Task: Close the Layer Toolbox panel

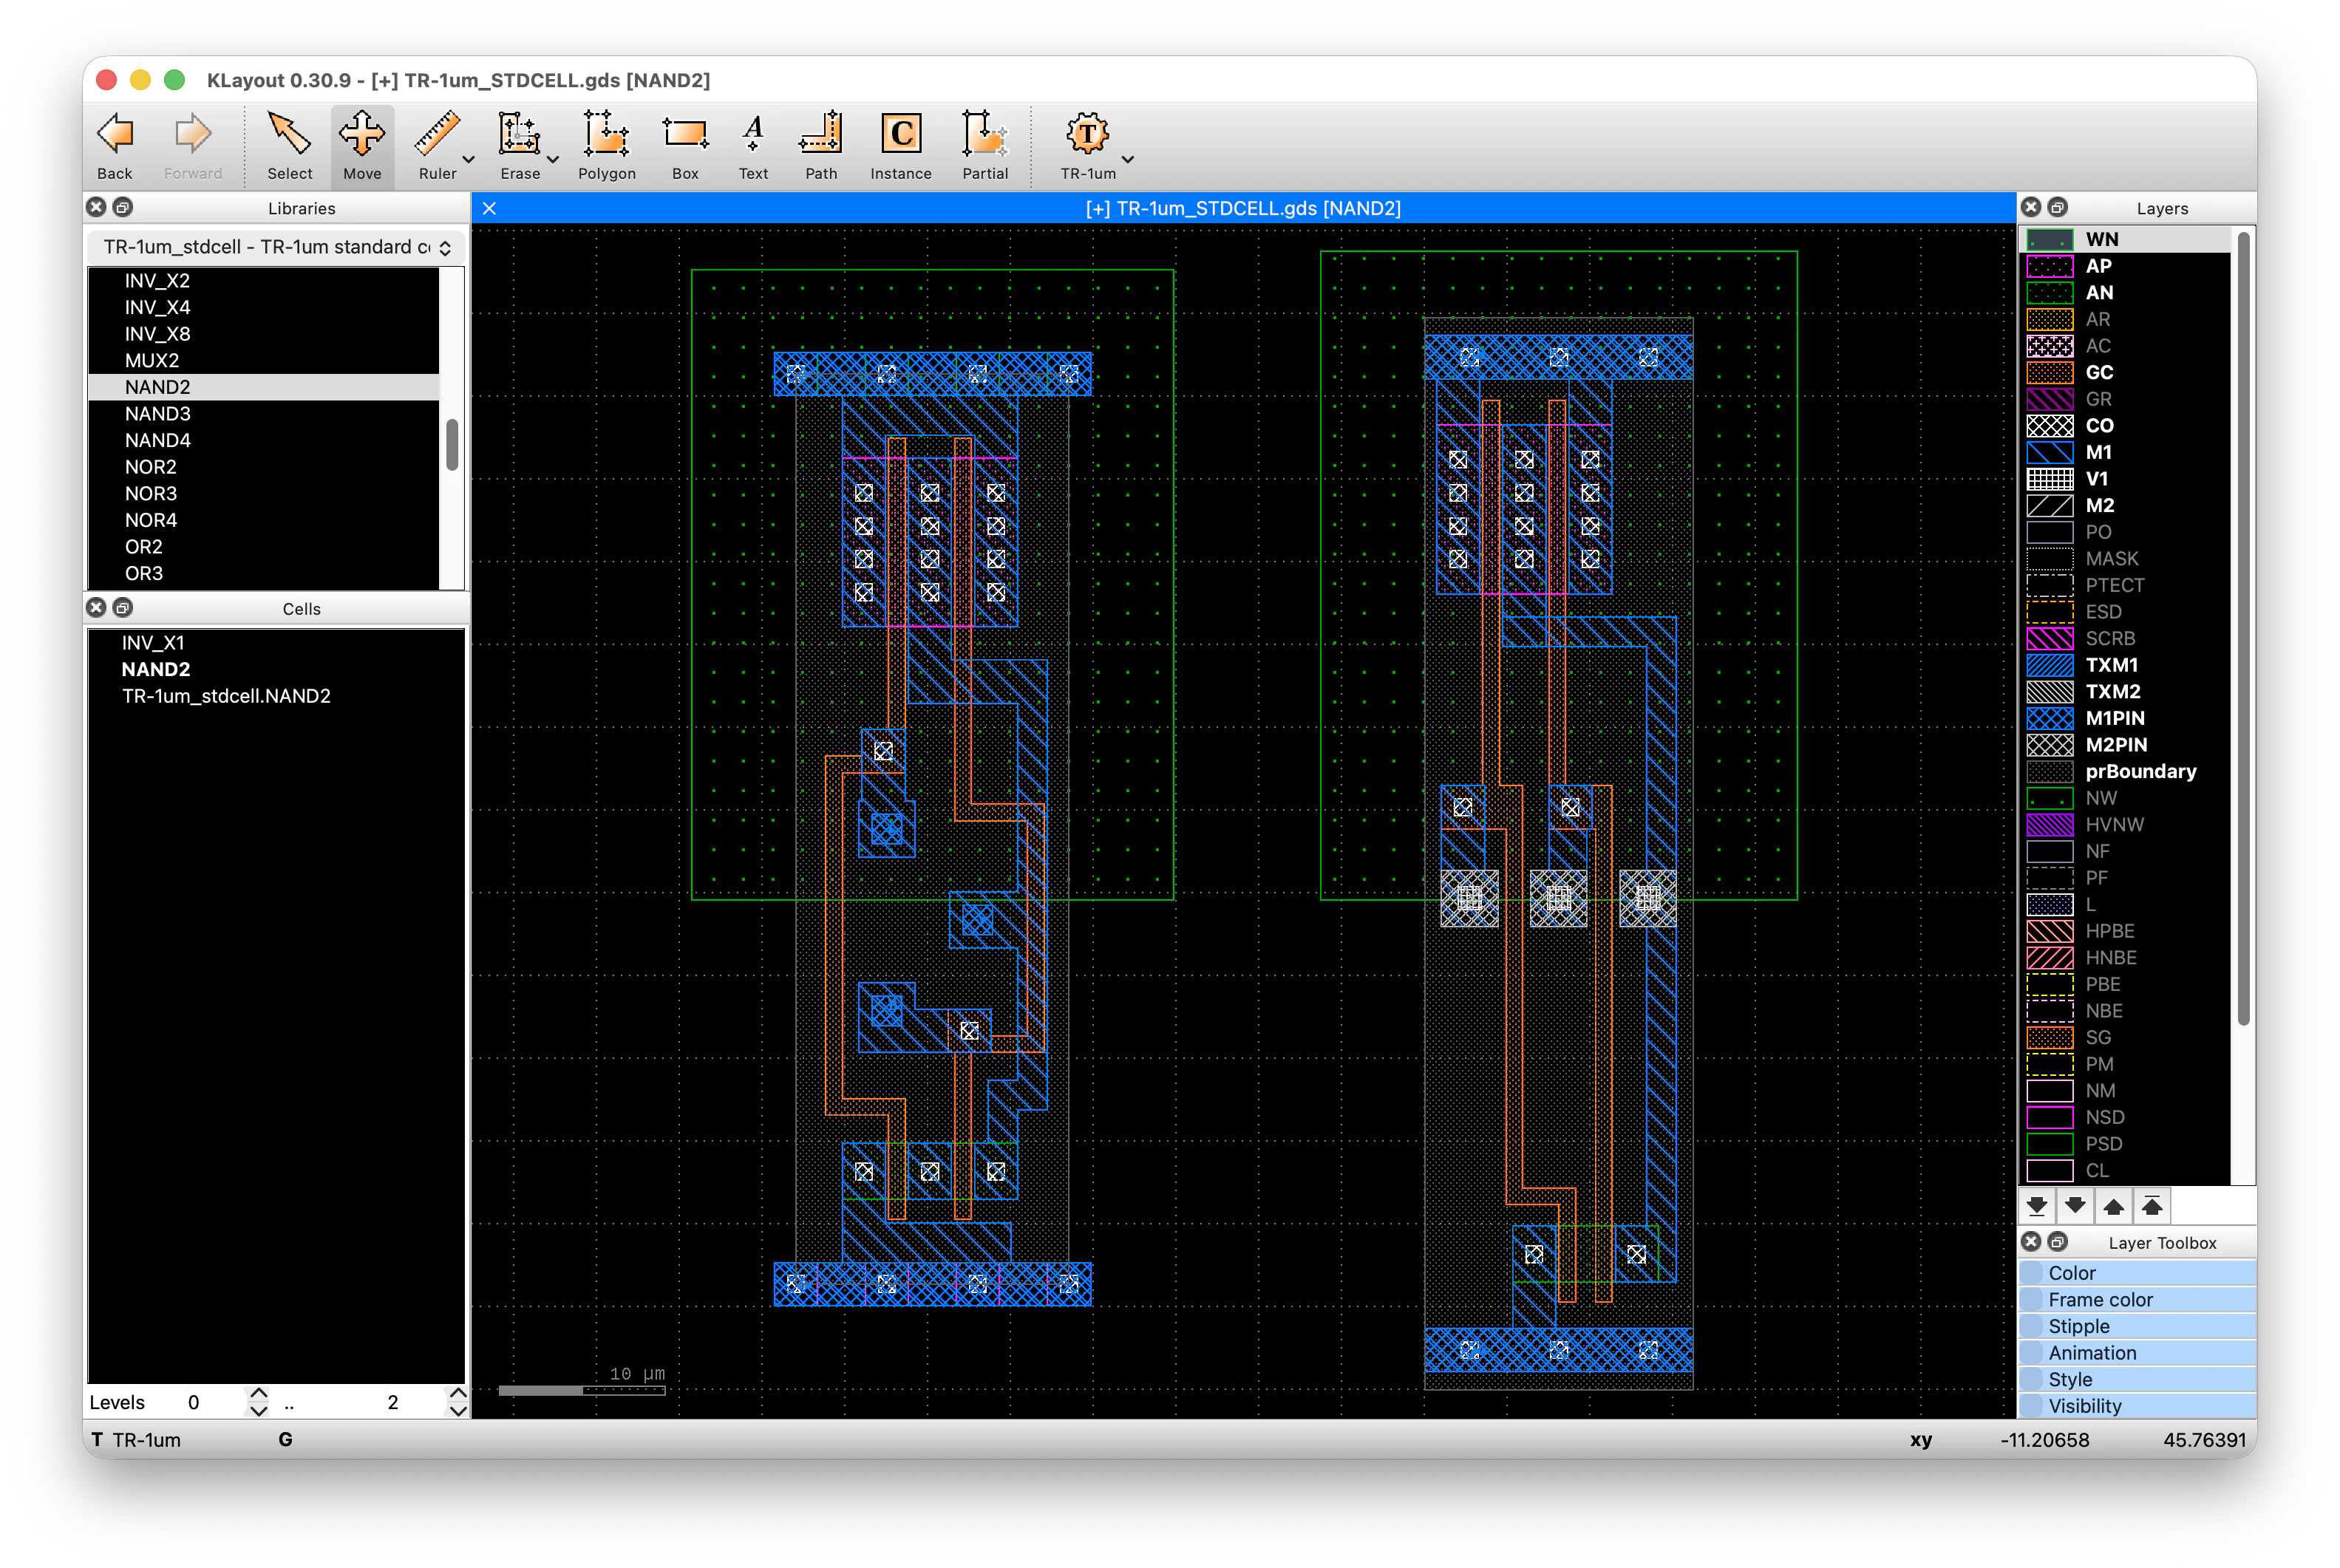Action: (x=2030, y=1242)
